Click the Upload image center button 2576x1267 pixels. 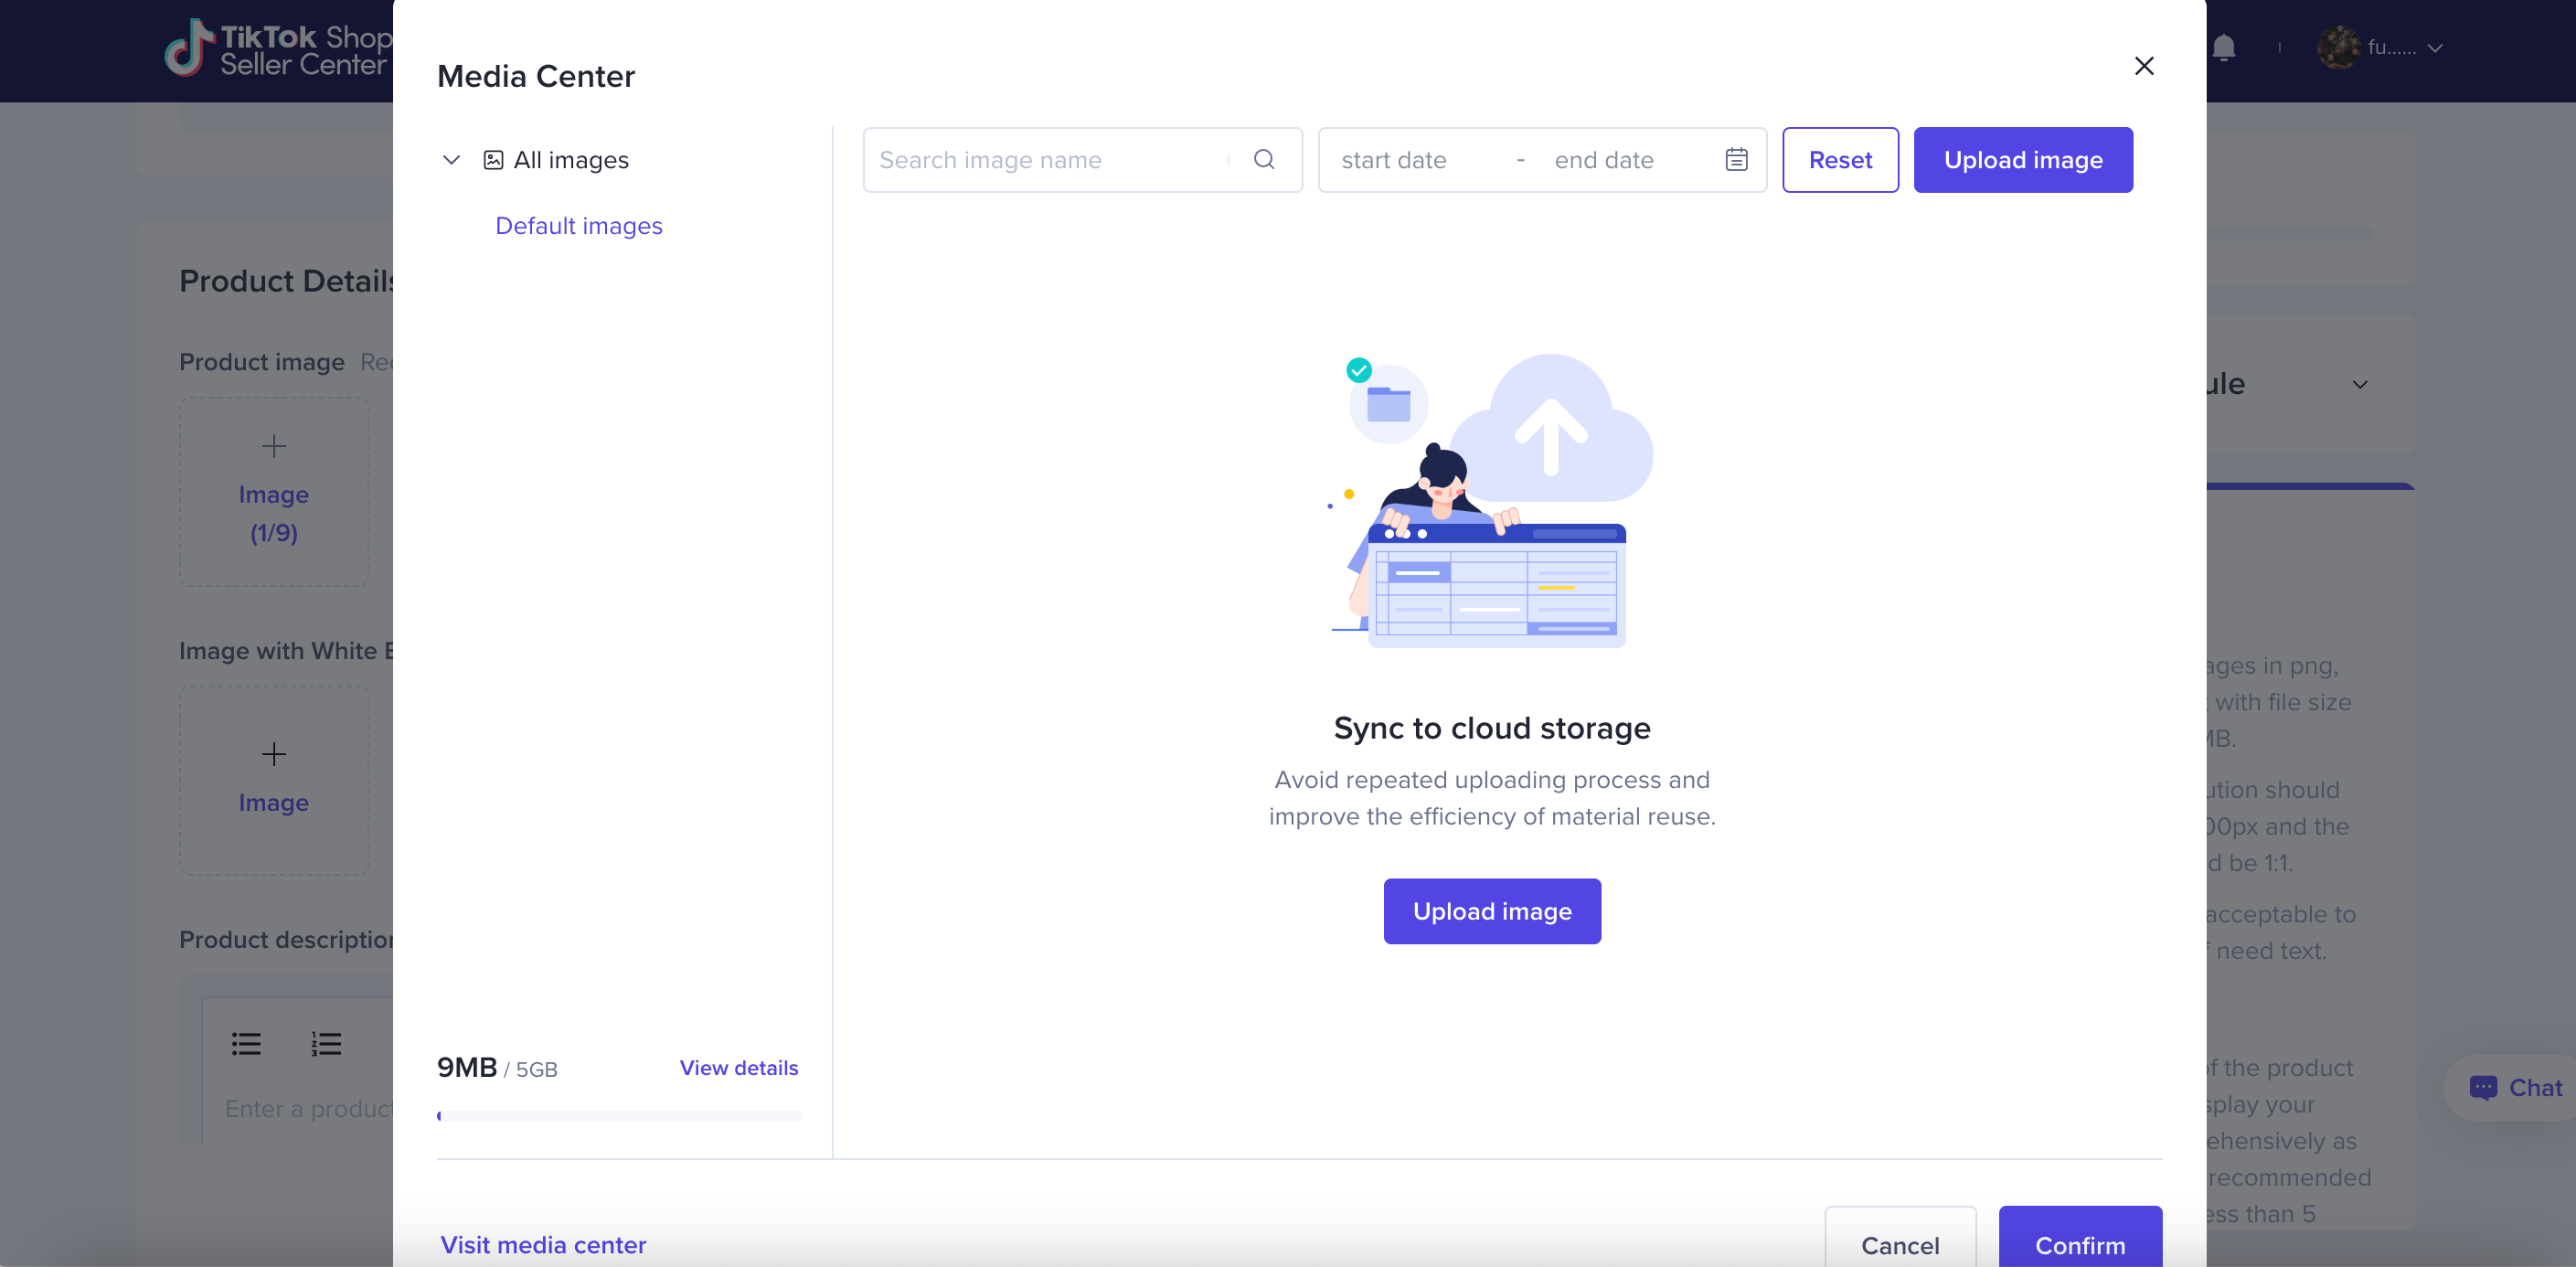pyautogui.click(x=1492, y=910)
